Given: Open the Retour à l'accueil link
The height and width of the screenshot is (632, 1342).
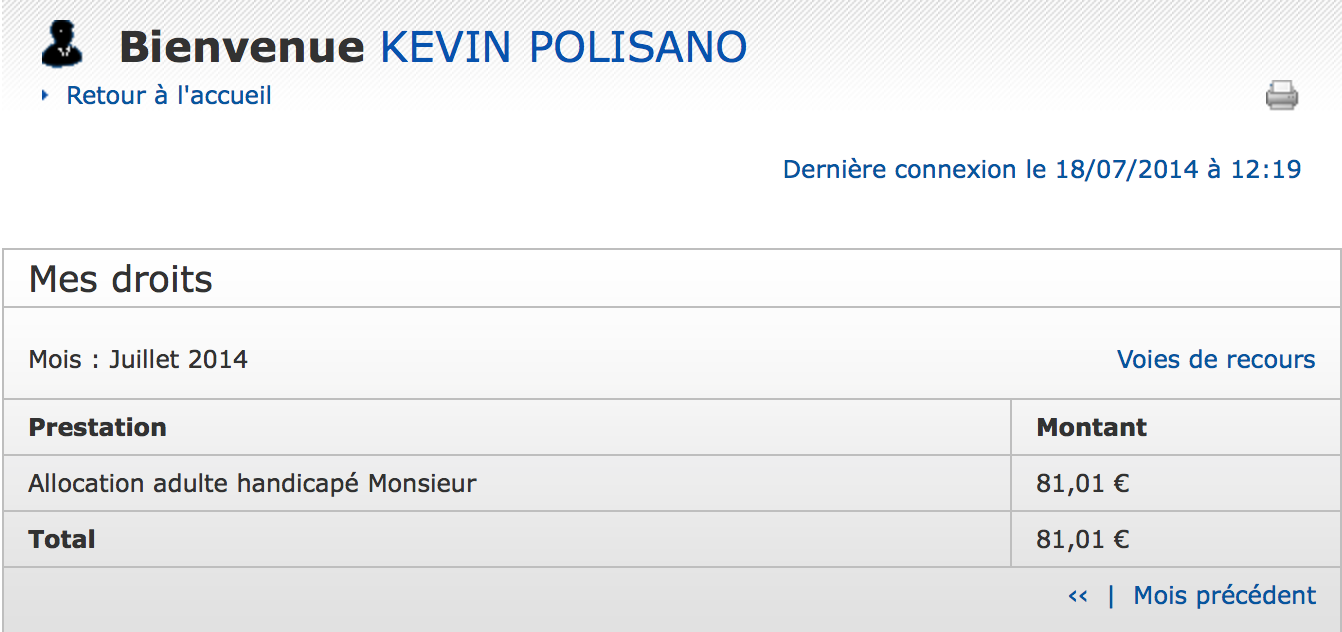Looking at the screenshot, I should [169, 95].
